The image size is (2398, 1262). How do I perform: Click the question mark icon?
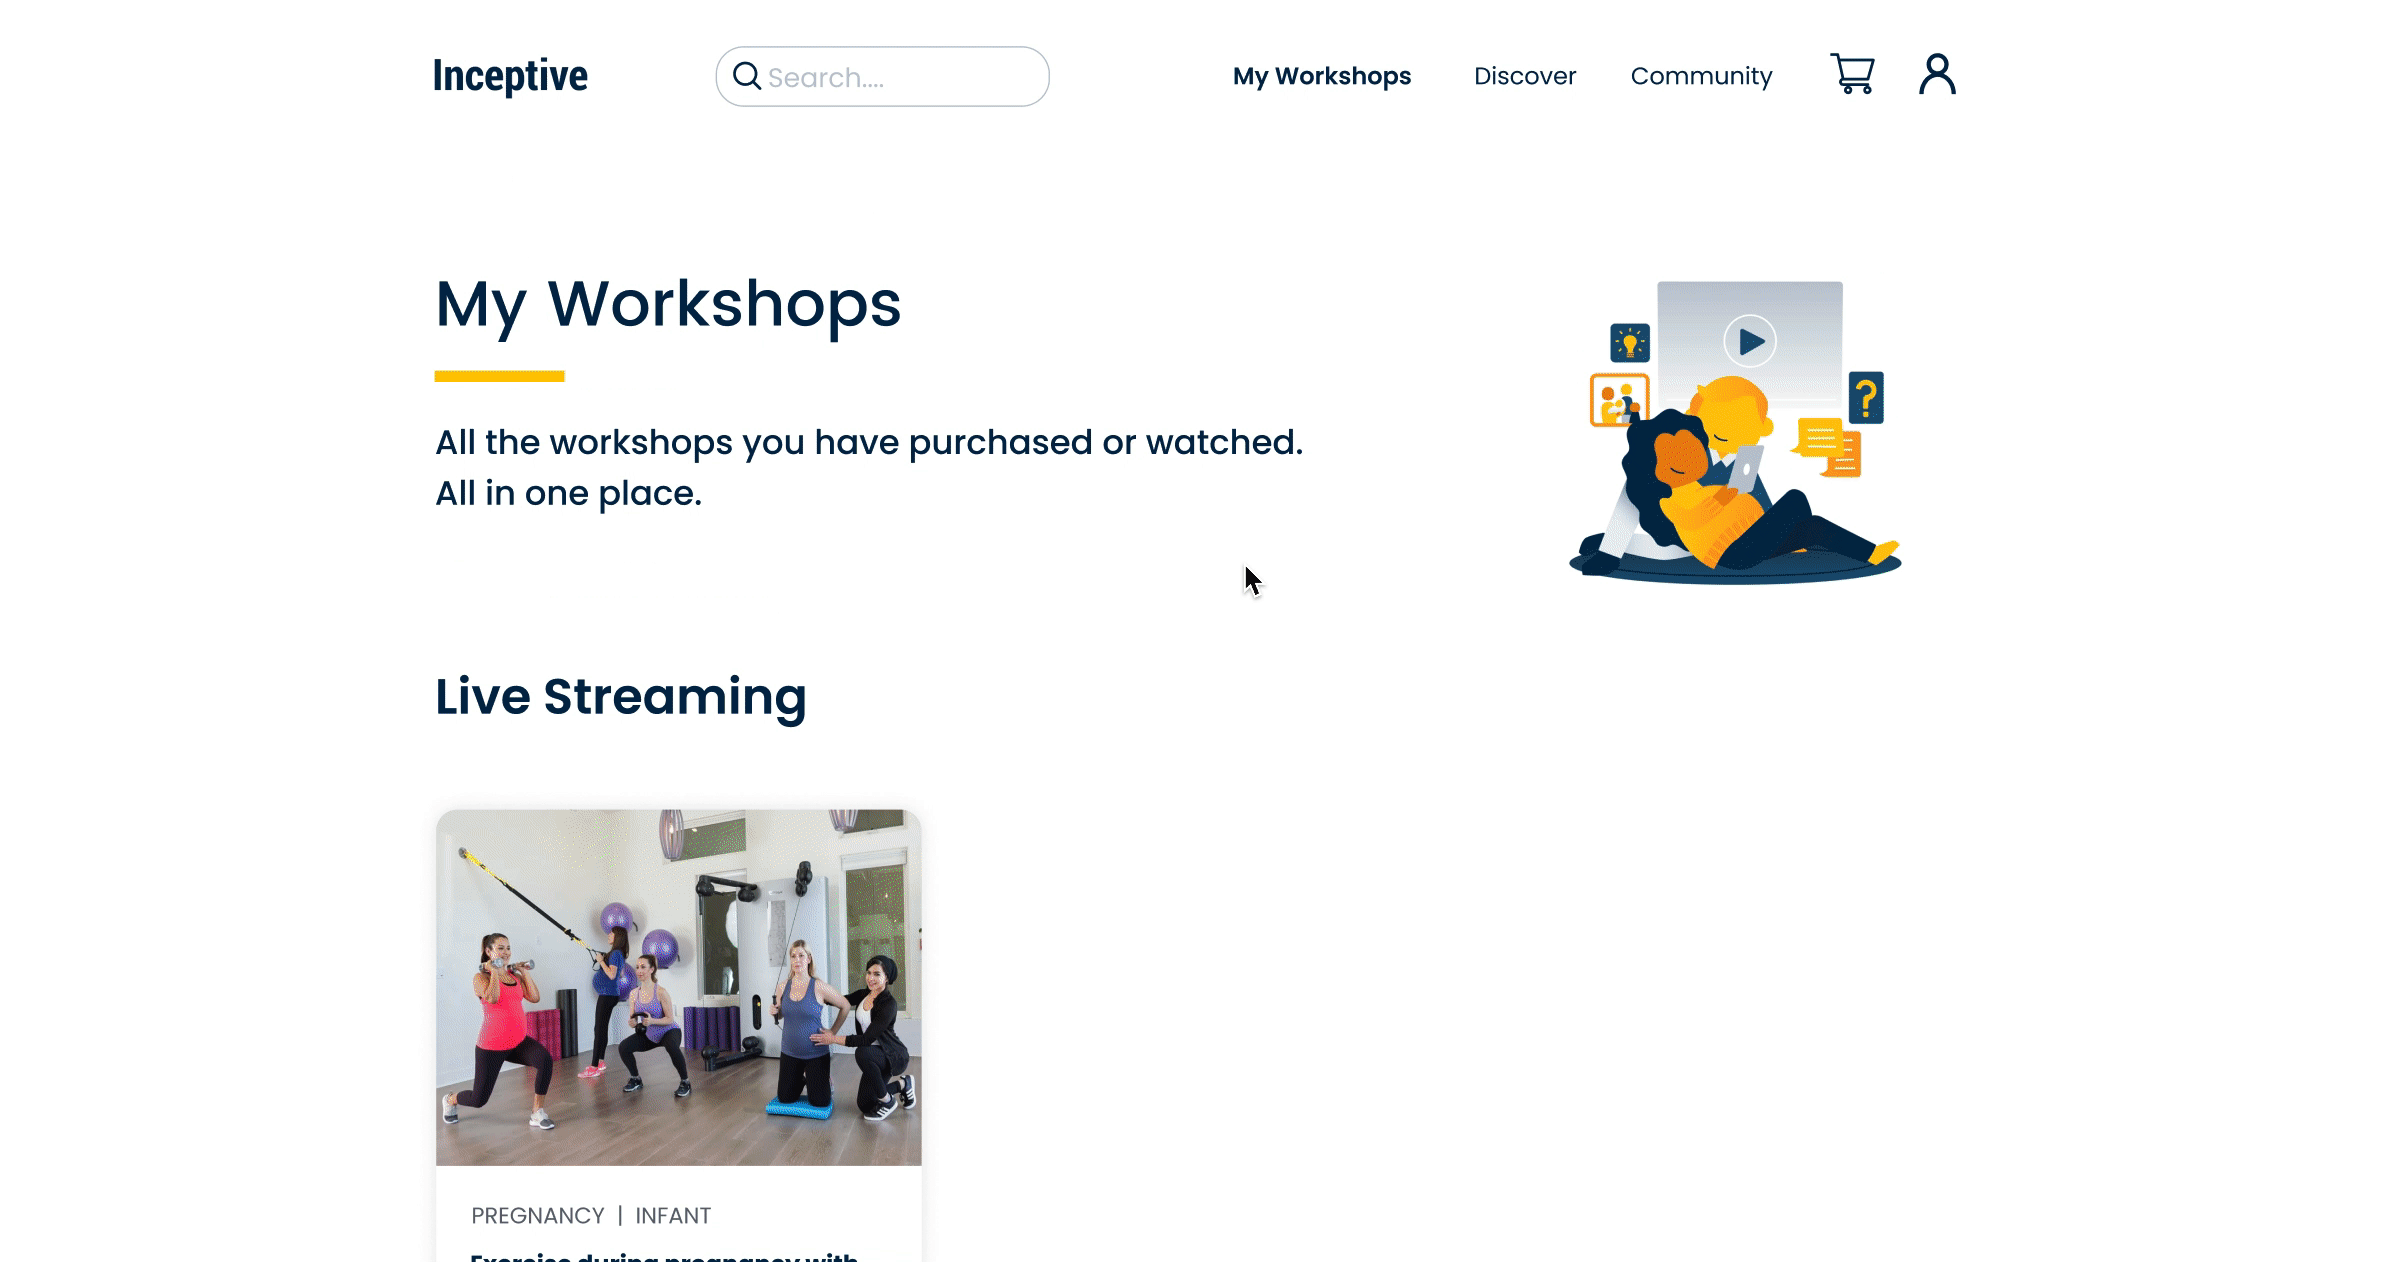[x=1866, y=398]
